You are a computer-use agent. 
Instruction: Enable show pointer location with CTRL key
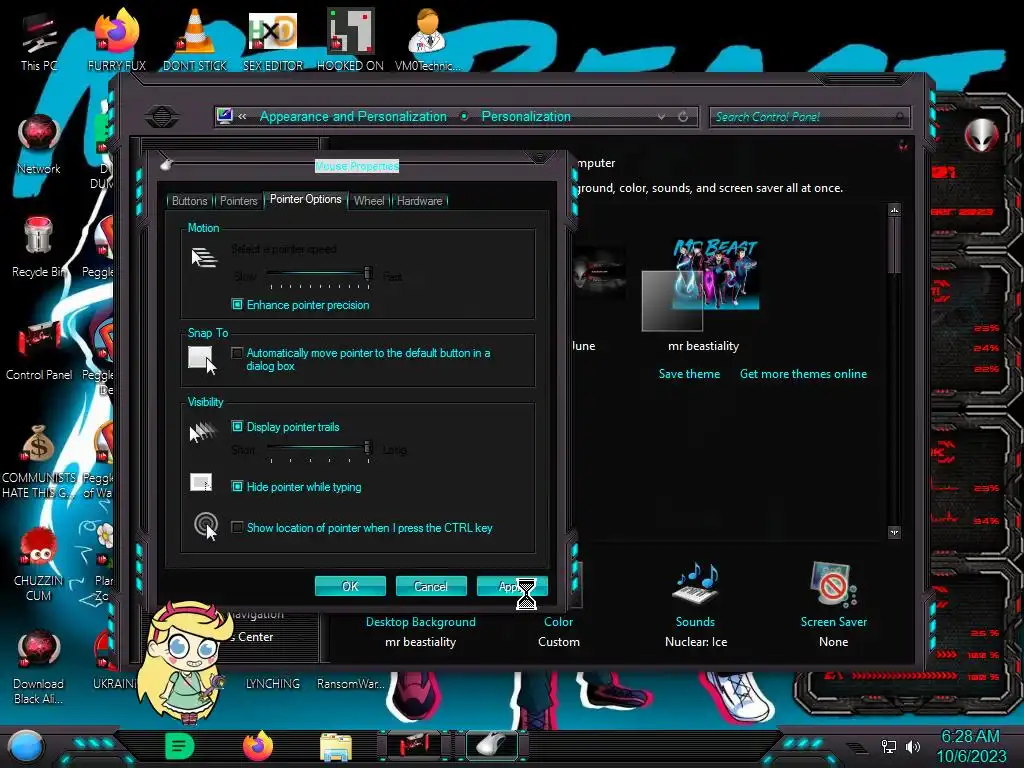point(237,527)
